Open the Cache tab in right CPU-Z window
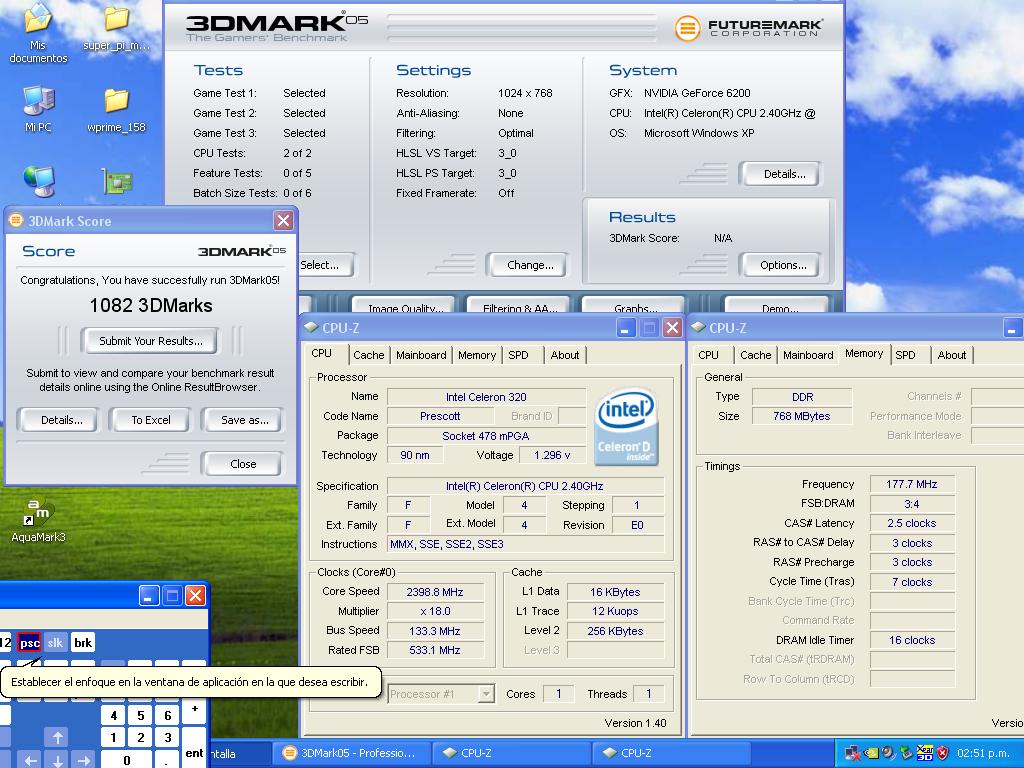The image size is (1024, 768). pyautogui.click(x=756, y=355)
